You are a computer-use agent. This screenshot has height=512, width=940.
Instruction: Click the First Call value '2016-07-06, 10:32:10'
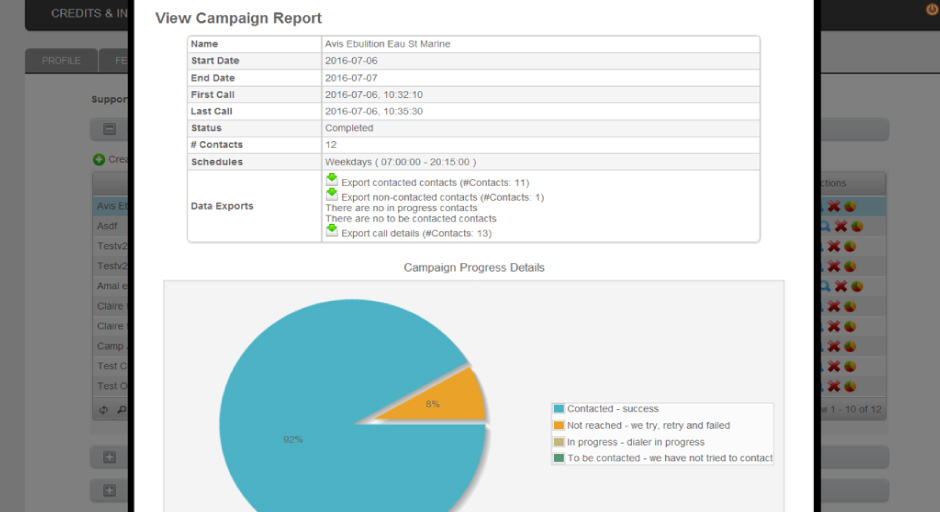pyautogui.click(x=374, y=95)
